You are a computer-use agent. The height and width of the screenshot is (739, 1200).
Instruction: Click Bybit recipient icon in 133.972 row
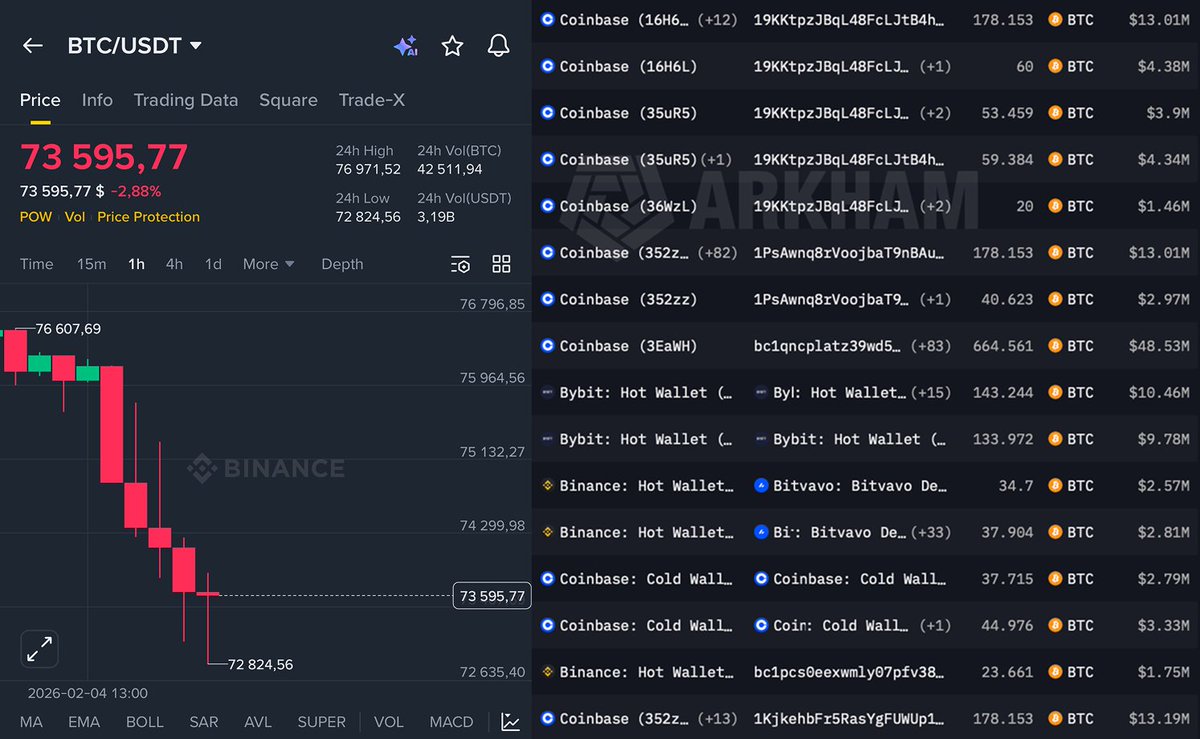click(761, 439)
